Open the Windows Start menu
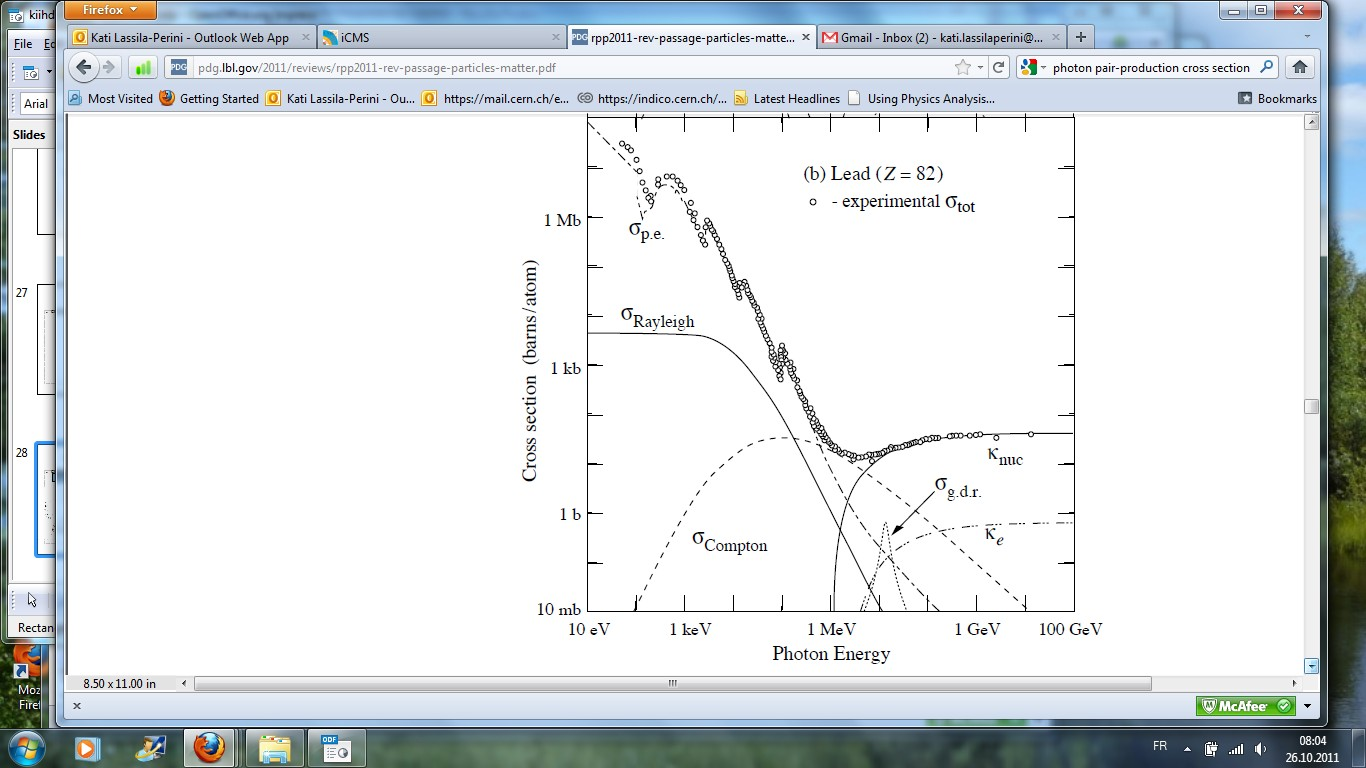 [x=27, y=747]
